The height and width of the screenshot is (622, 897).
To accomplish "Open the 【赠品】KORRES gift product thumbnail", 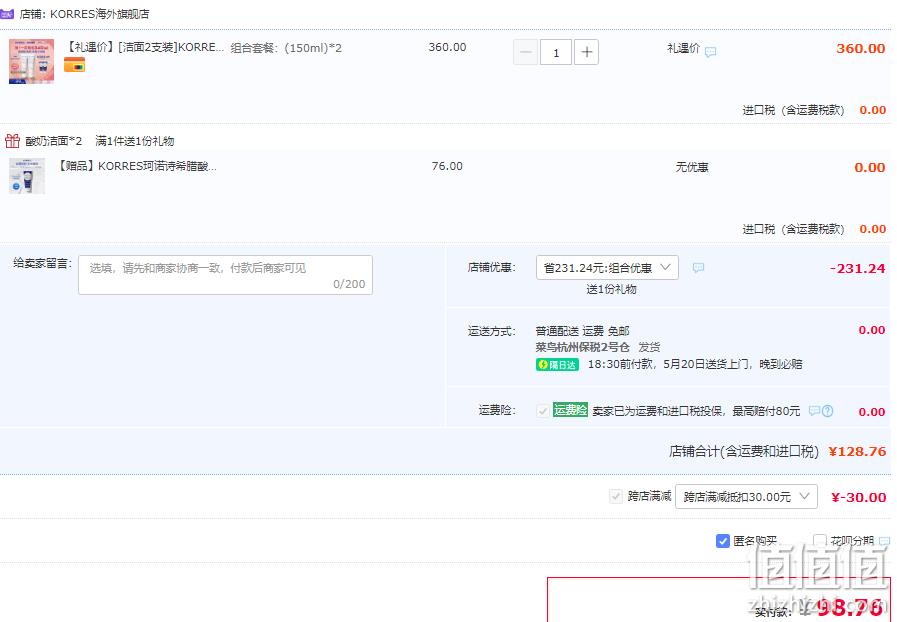I will [27, 176].
